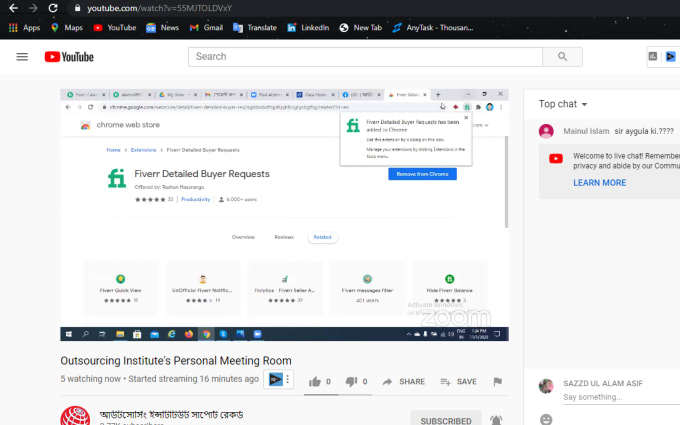
Task: Click the blue play extension icon in header
Action: [670, 56]
